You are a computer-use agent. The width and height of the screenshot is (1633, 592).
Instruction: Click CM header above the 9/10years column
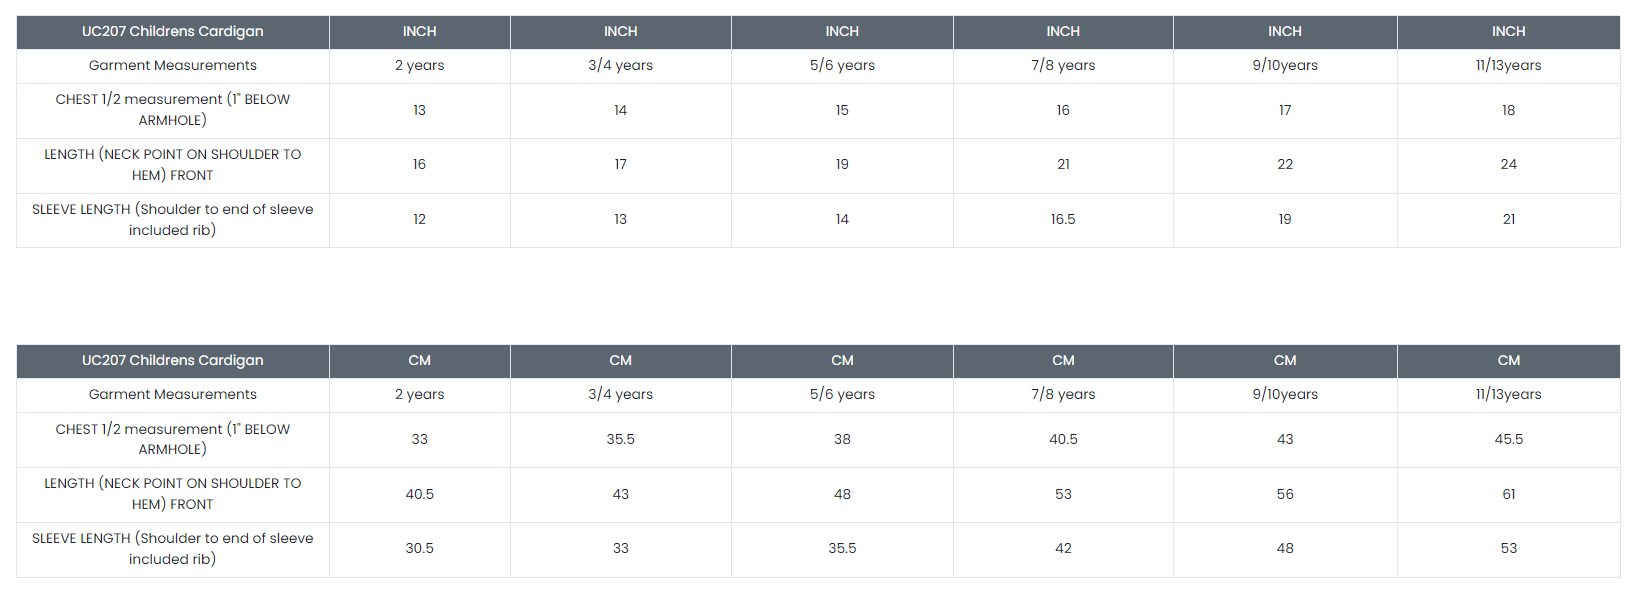point(1285,361)
